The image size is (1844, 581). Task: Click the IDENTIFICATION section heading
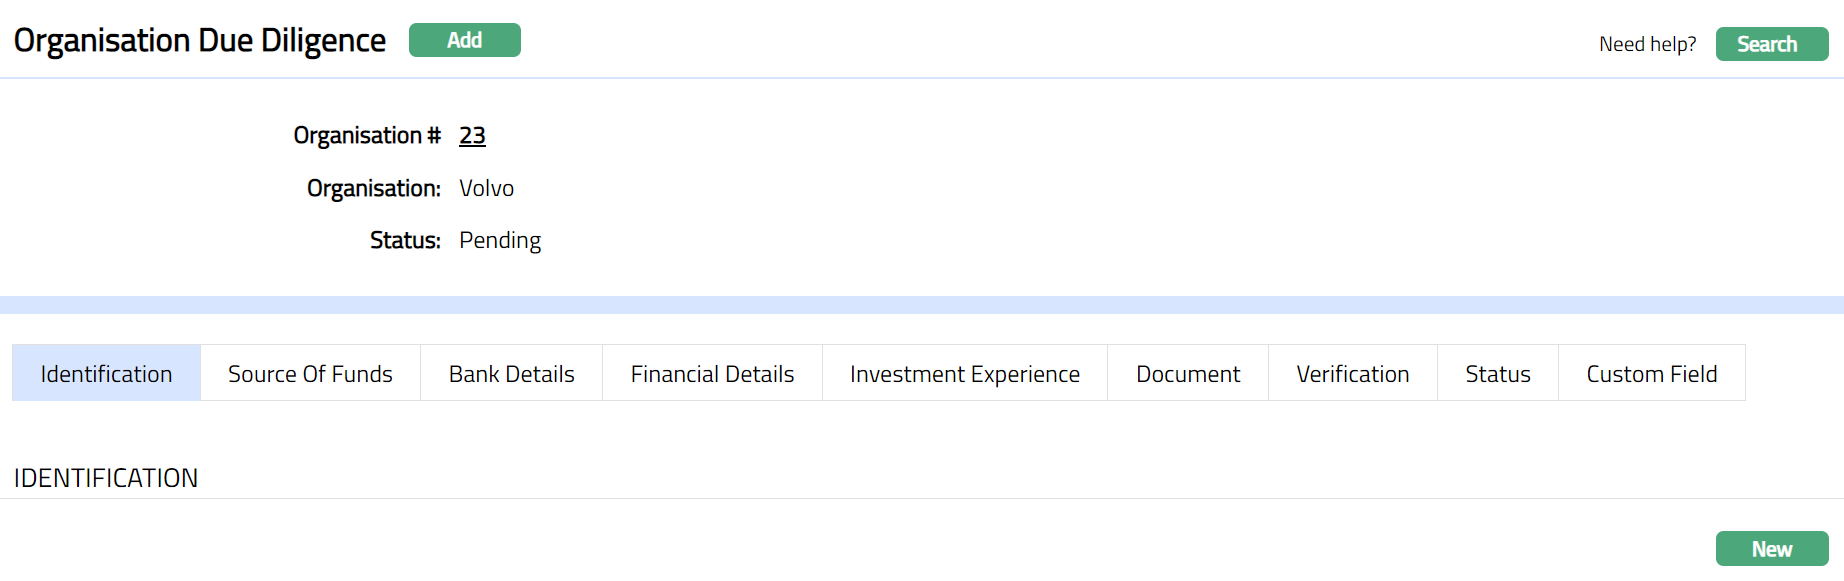106,478
